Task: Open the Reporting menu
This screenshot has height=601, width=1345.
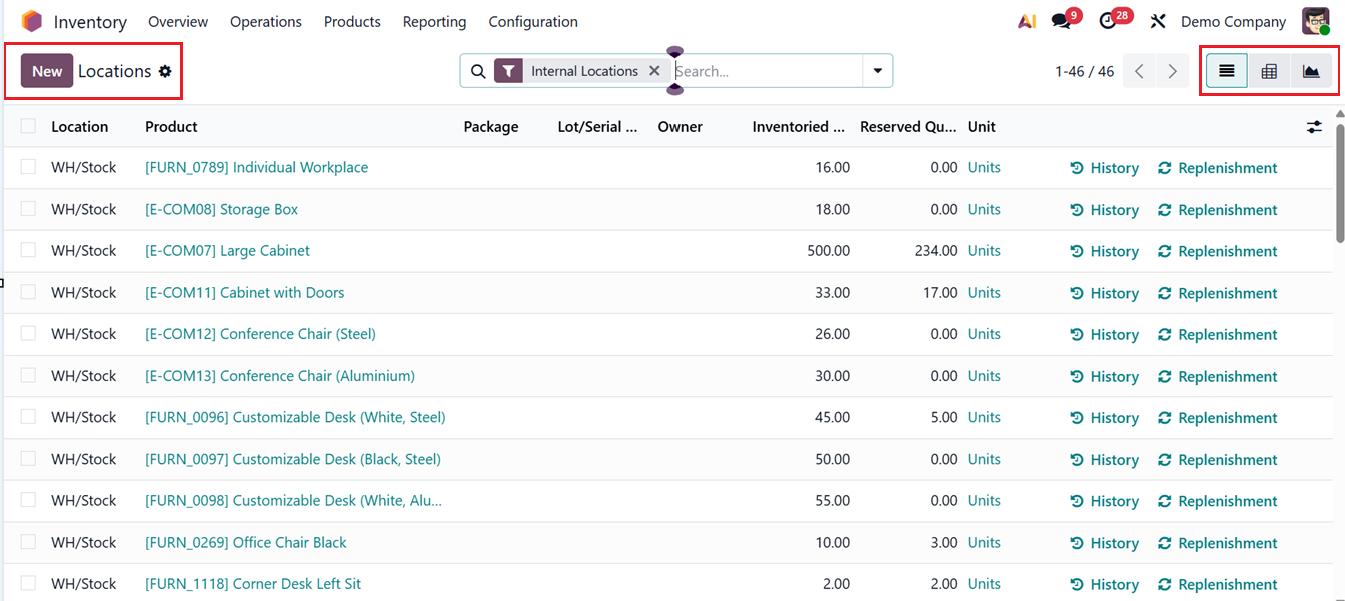Action: pyautogui.click(x=434, y=21)
